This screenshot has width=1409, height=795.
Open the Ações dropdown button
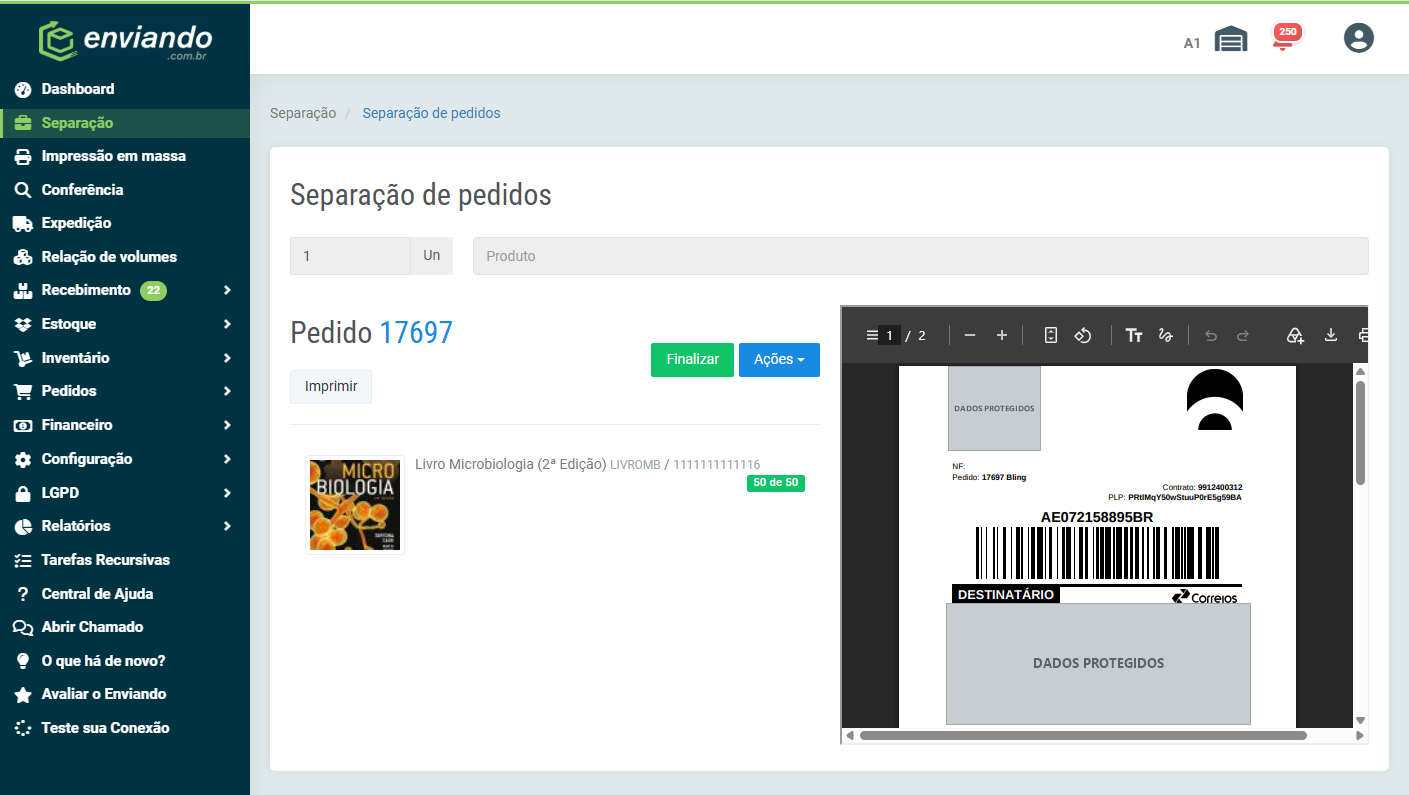point(779,360)
